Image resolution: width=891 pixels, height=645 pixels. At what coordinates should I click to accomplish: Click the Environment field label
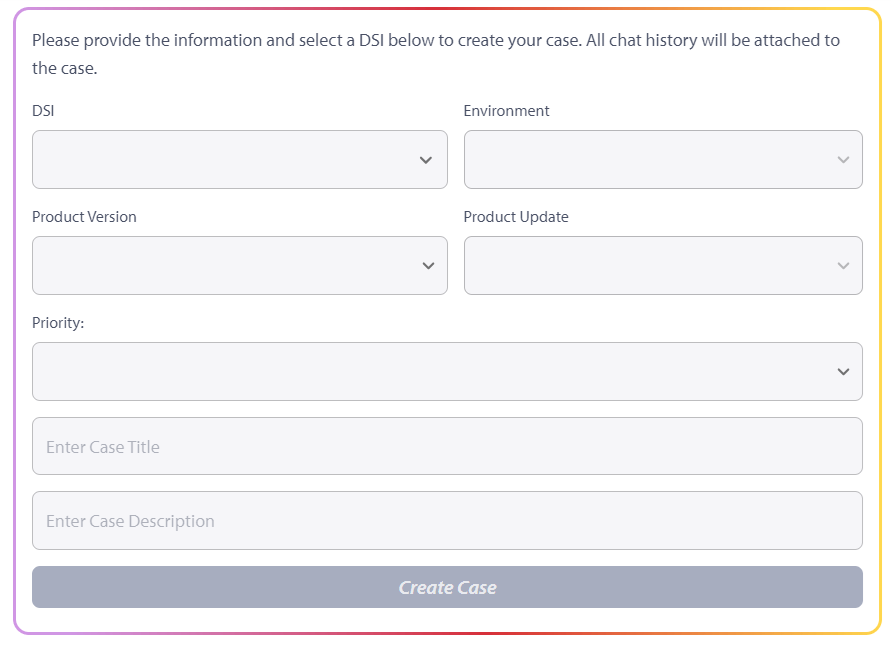click(506, 111)
